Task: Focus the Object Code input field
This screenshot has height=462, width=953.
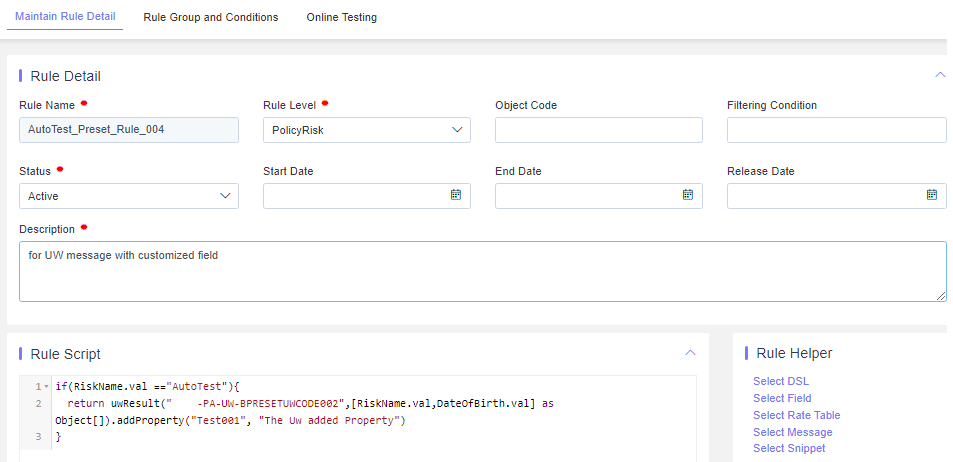Action: [x=599, y=130]
